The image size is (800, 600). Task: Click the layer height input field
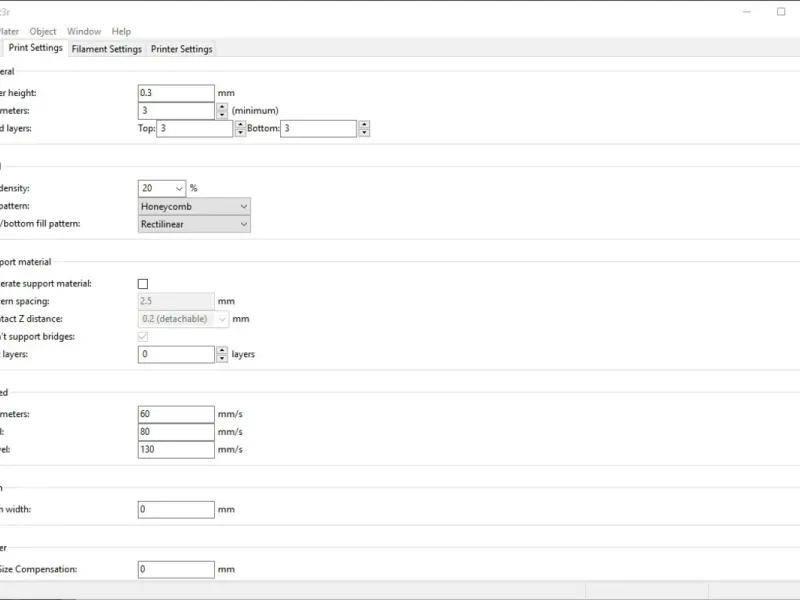176,93
